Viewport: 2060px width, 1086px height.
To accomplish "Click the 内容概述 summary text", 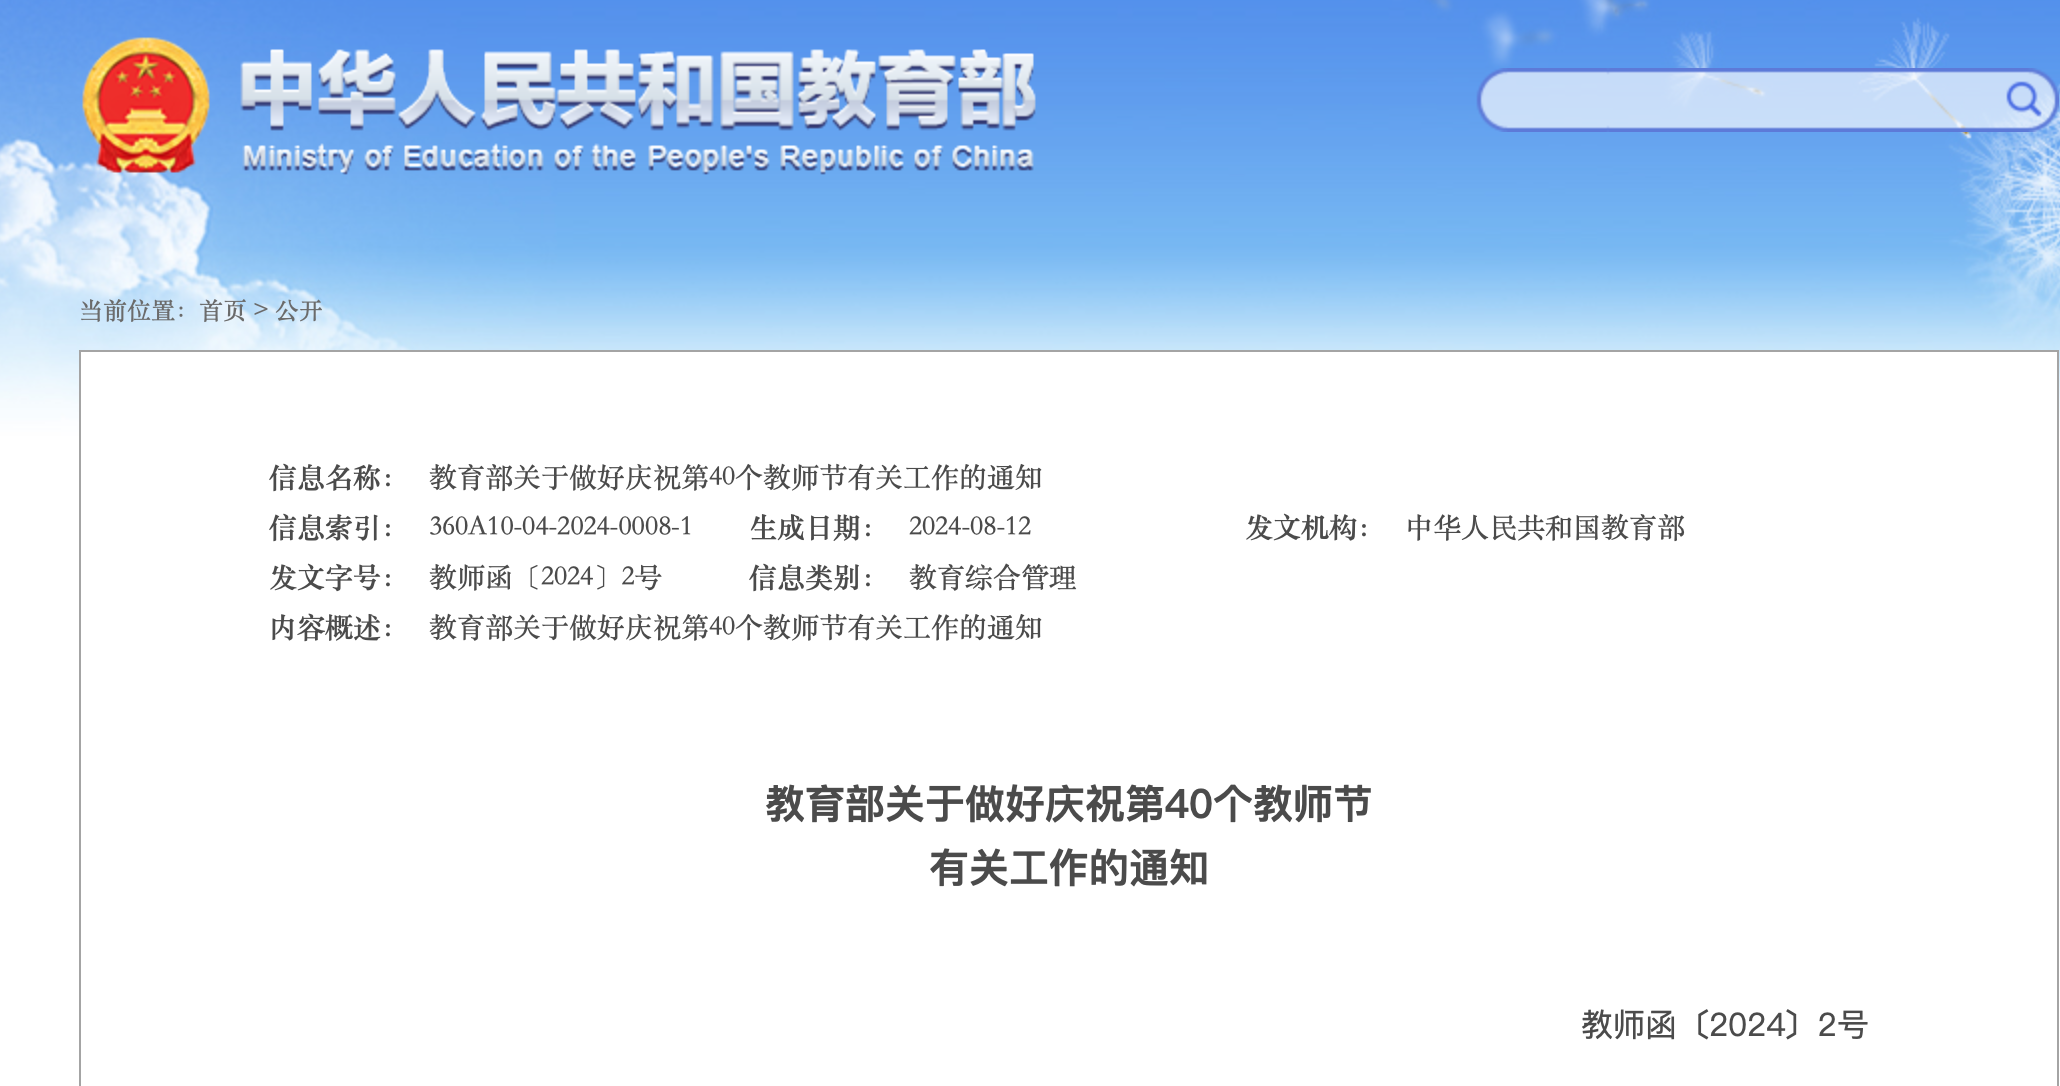I will click(735, 627).
